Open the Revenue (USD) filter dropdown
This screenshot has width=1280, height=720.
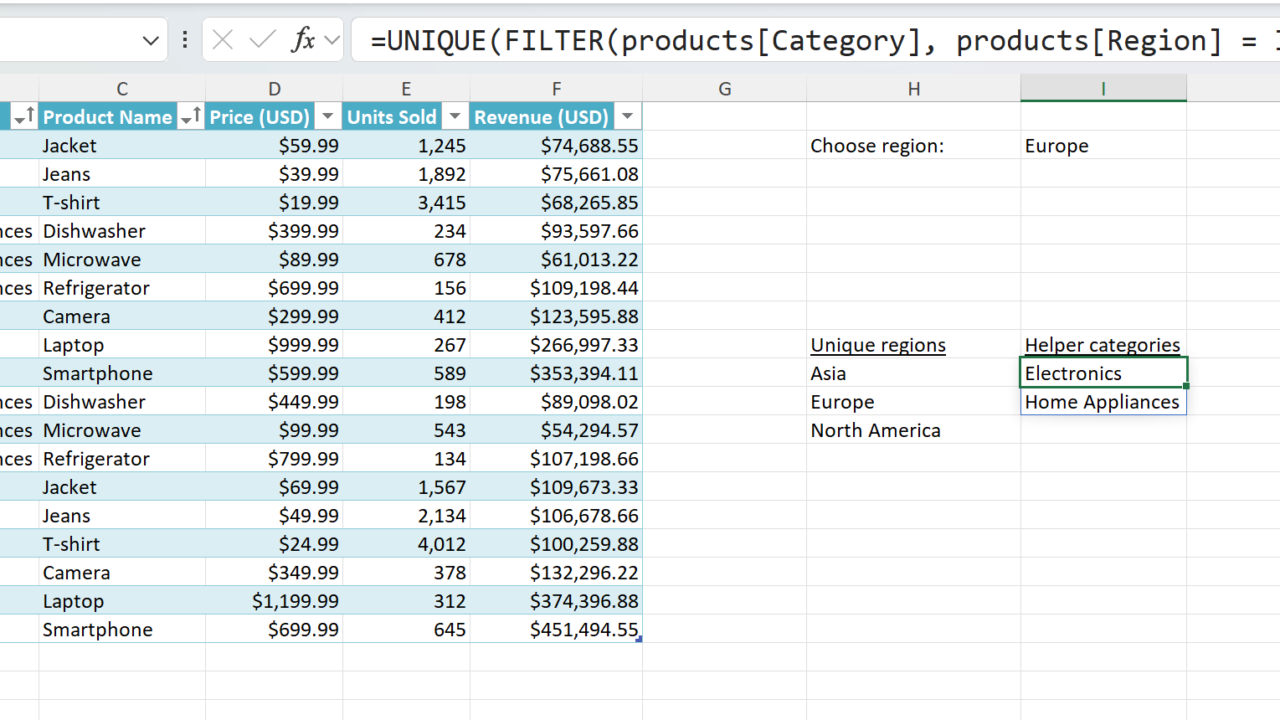627,117
